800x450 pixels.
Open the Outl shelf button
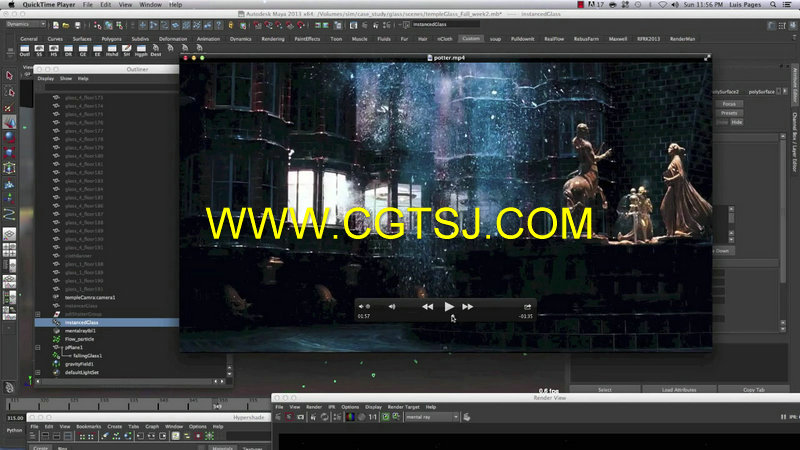coord(24,50)
